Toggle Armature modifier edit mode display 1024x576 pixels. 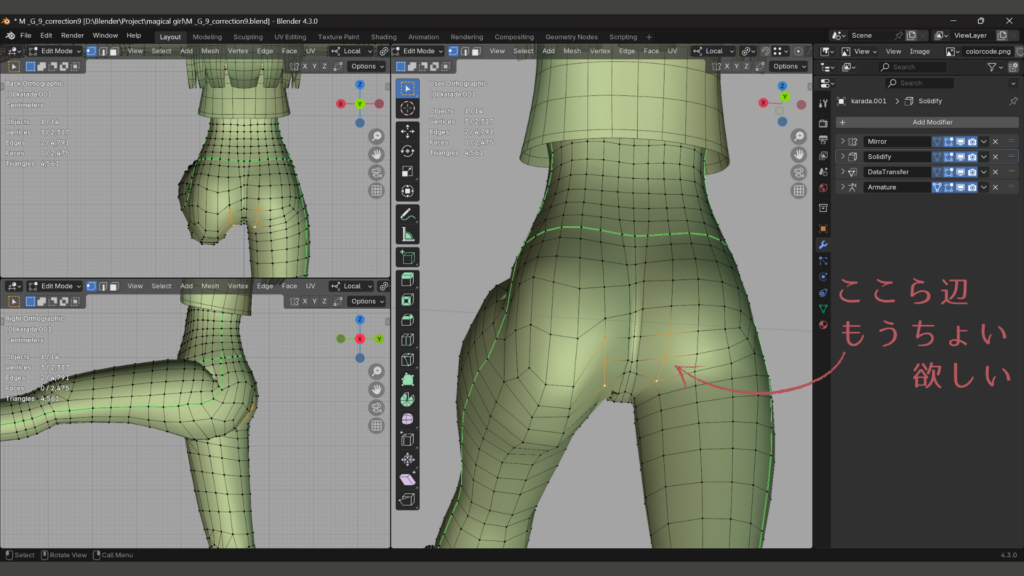click(x=949, y=187)
